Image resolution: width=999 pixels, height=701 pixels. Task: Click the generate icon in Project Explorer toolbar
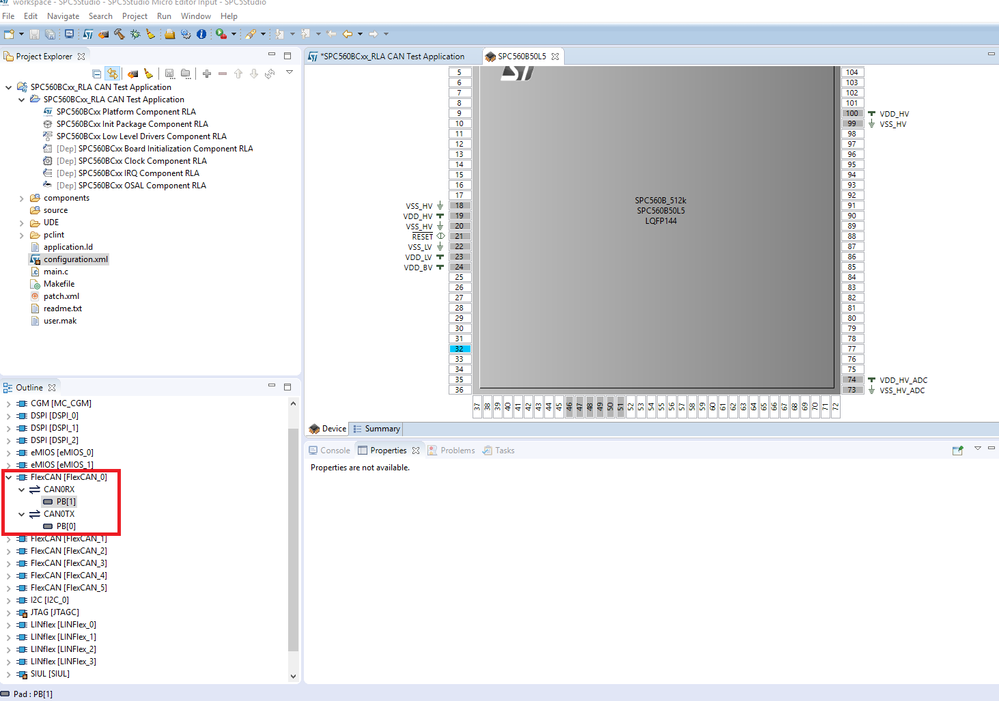point(133,74)
